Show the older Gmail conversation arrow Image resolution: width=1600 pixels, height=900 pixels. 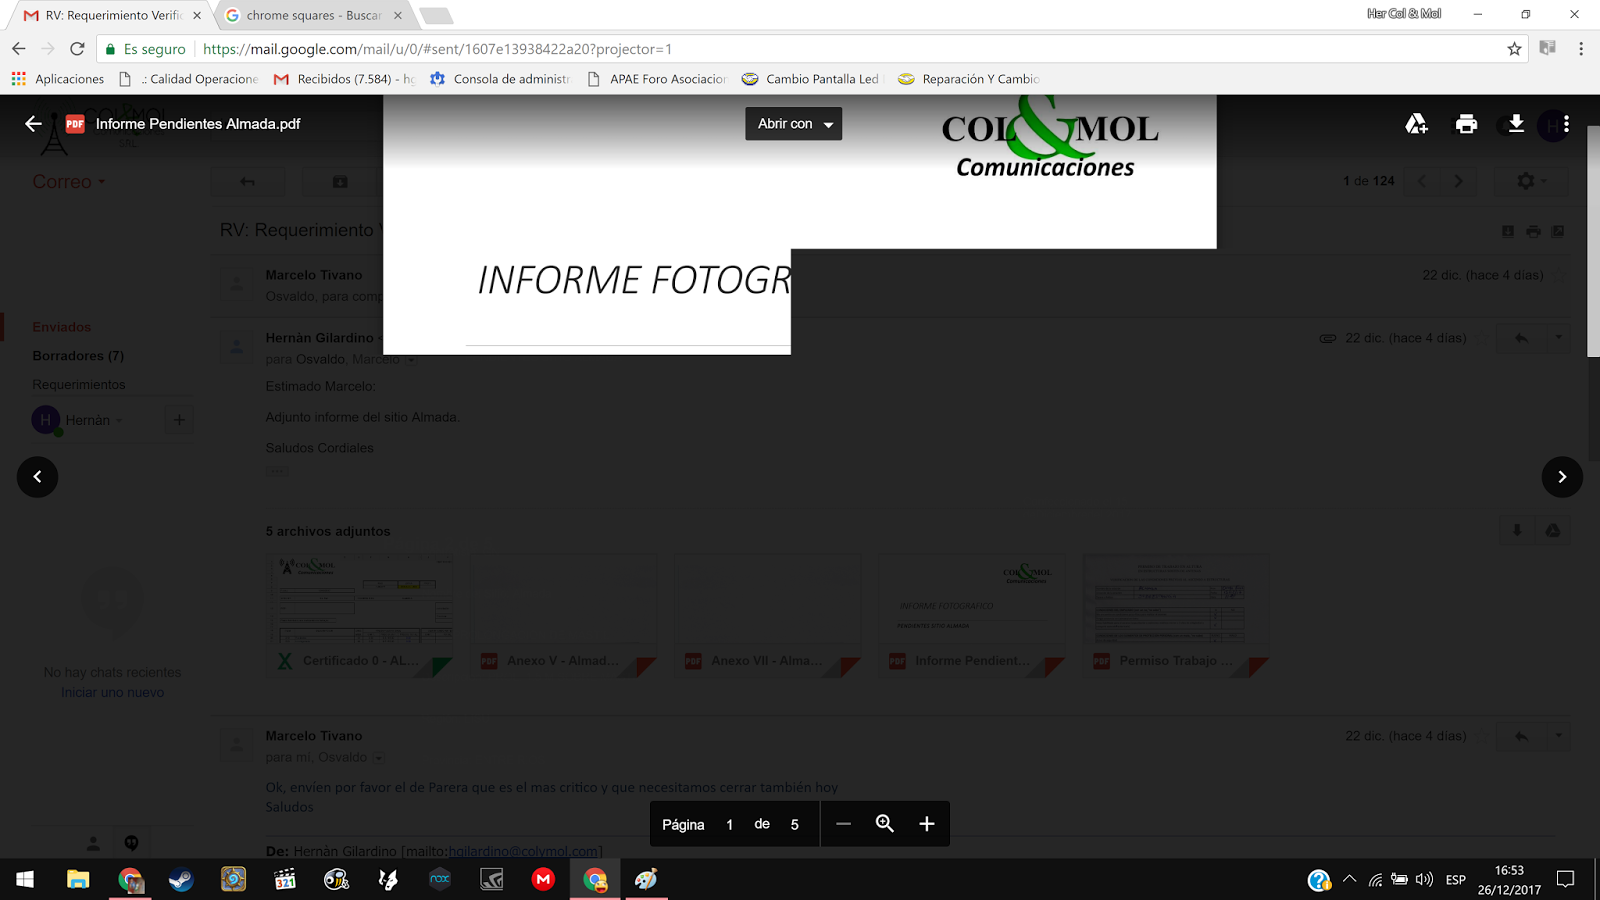[1458, 181]
